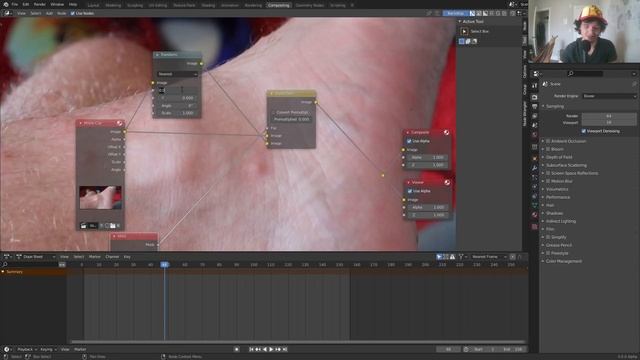Open the Scene properties tab icon
The height and width of the screenshot is (360, 640).
[x=534, y=125]
